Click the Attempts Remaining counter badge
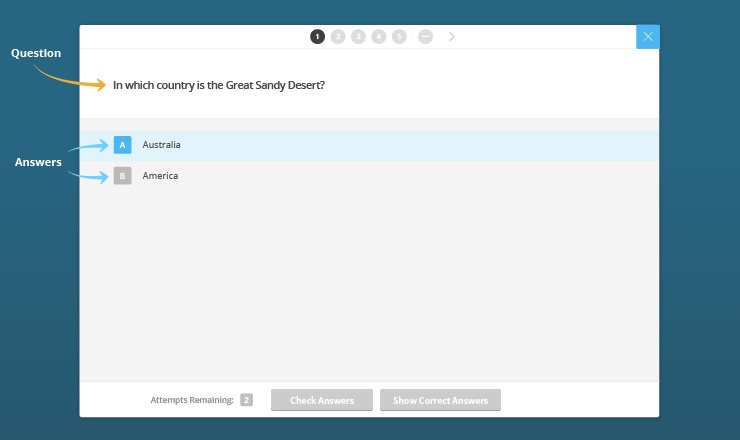740x440 pixels. click(246, 400)
